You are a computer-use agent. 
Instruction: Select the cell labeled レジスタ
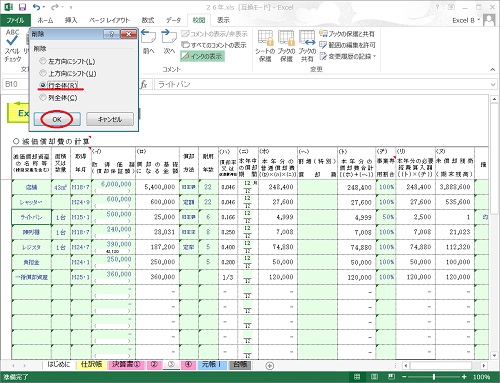[x=31, y=247]
